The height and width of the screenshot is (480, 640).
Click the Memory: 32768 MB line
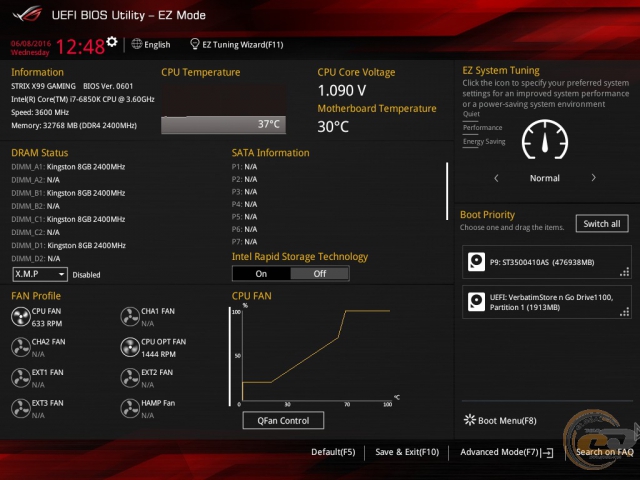tap(74, 125)
